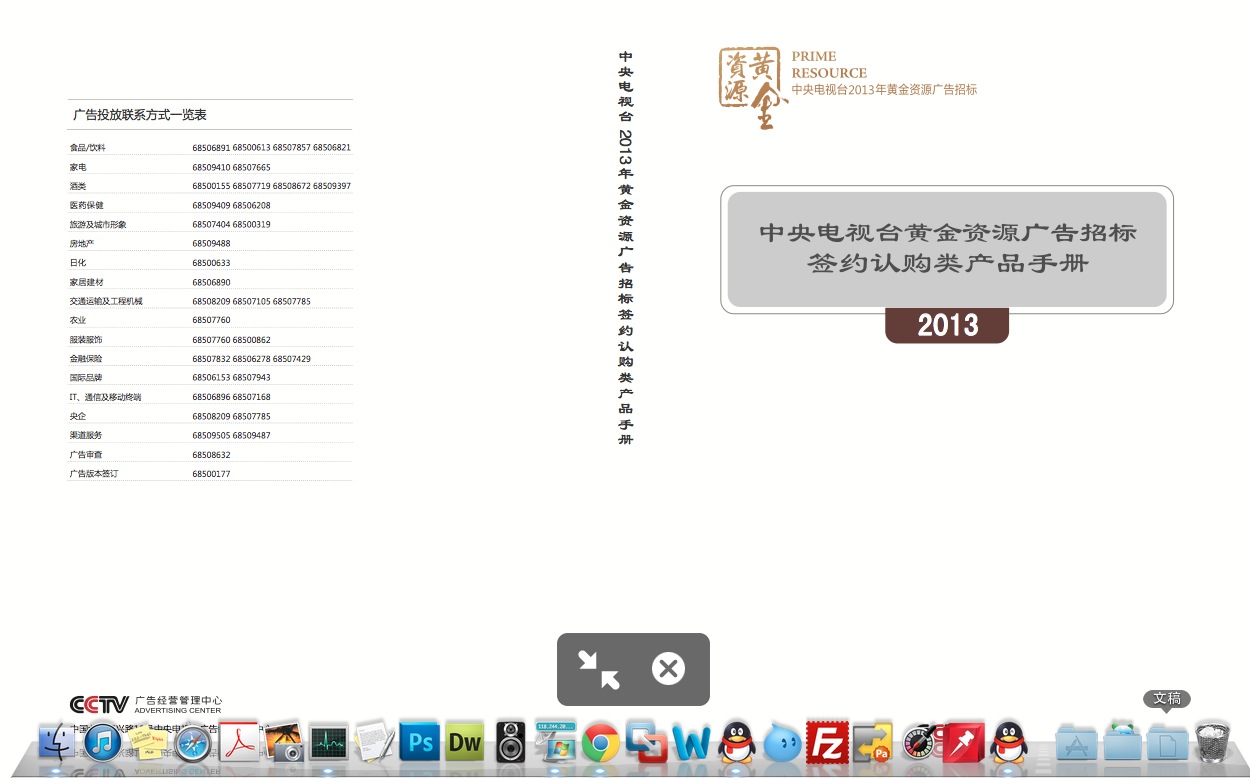This screenshot has height=778, width=1250.
Task: Select the 日化 row label
Action: 78,263
